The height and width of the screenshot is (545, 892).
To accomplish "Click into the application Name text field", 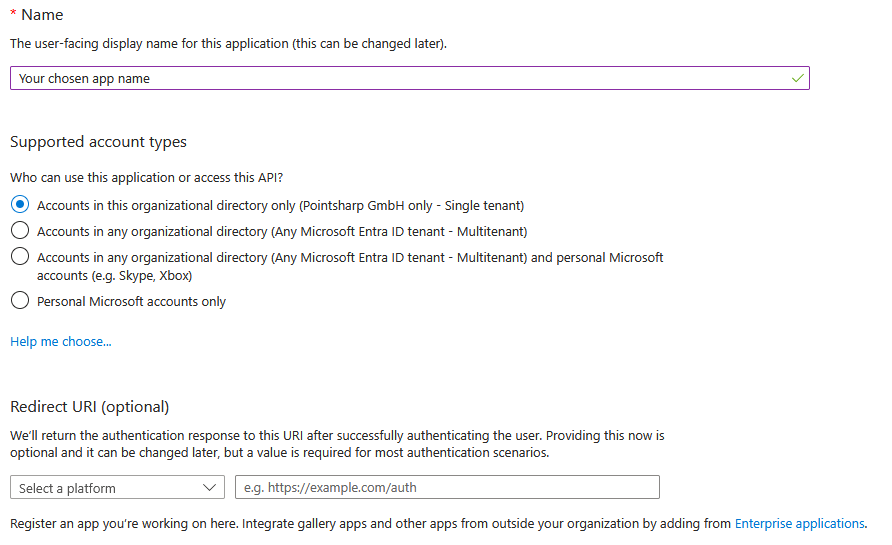I will pos(400,78).
